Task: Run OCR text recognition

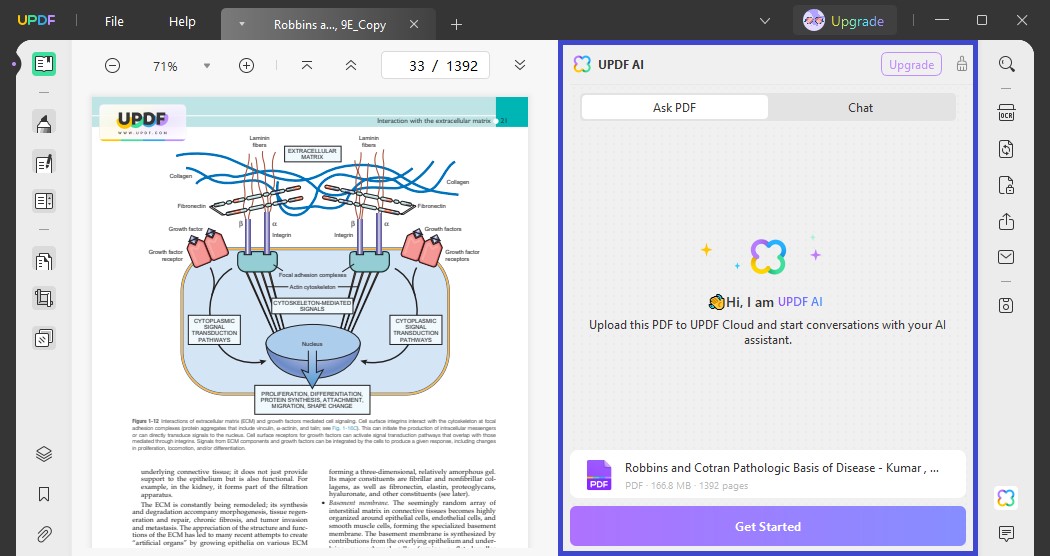Action: [1006, 113]
